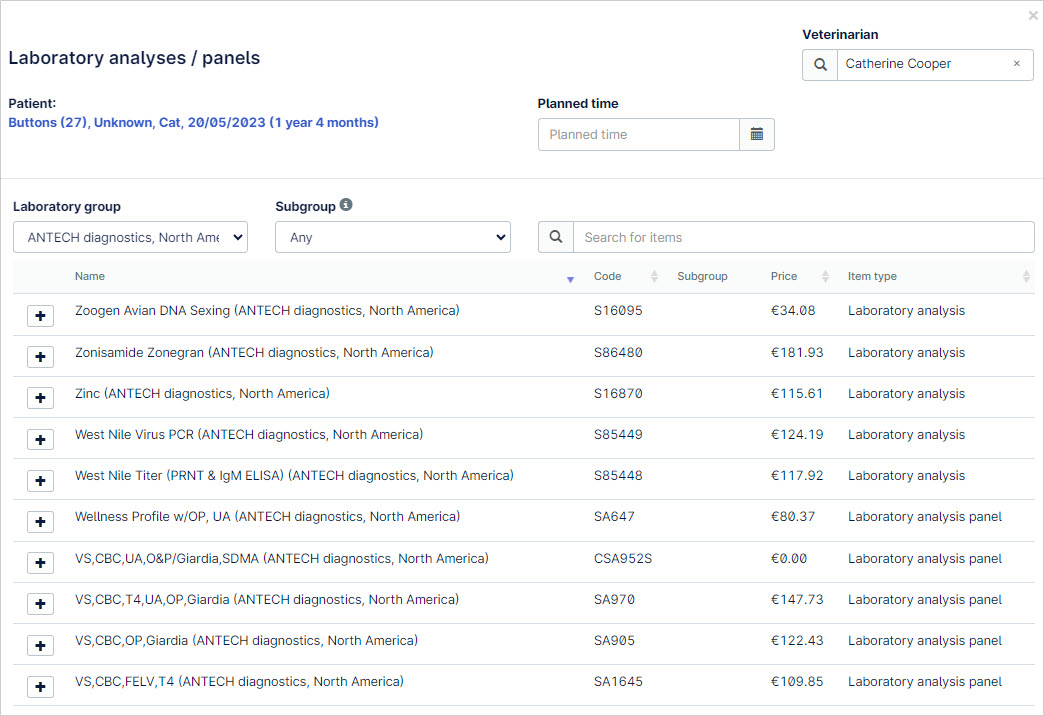Open the Subgroup Any dropdown

pos(393,237)
